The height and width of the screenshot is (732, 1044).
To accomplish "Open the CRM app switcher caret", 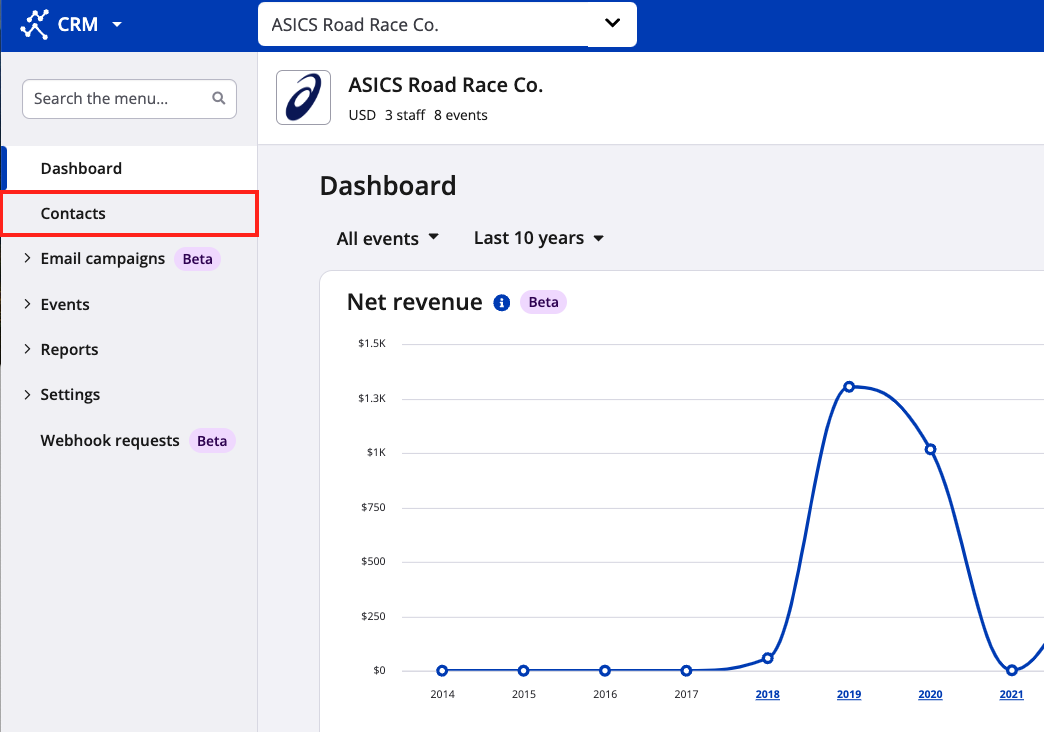I will click(117, 24).
